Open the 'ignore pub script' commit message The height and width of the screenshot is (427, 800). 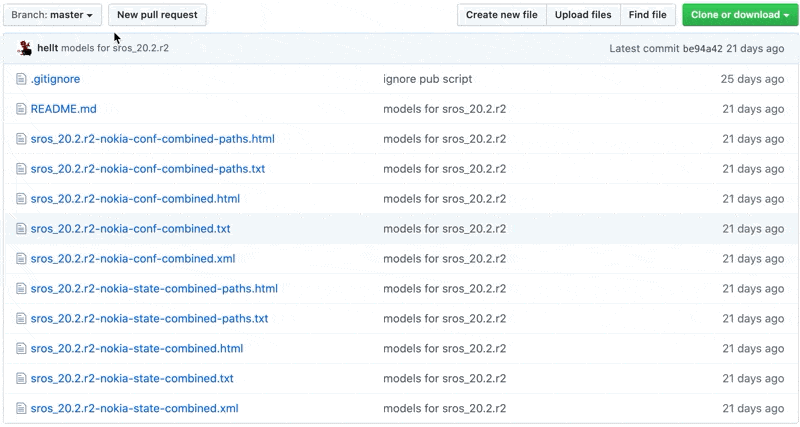point(428,79)
